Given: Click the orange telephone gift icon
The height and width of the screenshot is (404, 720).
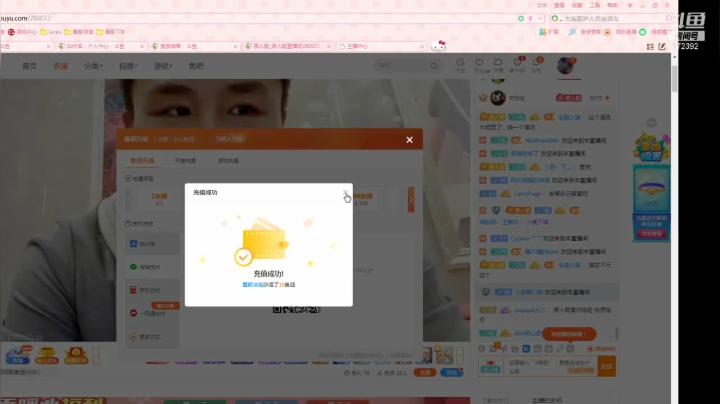Looking at the screenshot, I should click(76, 355).
